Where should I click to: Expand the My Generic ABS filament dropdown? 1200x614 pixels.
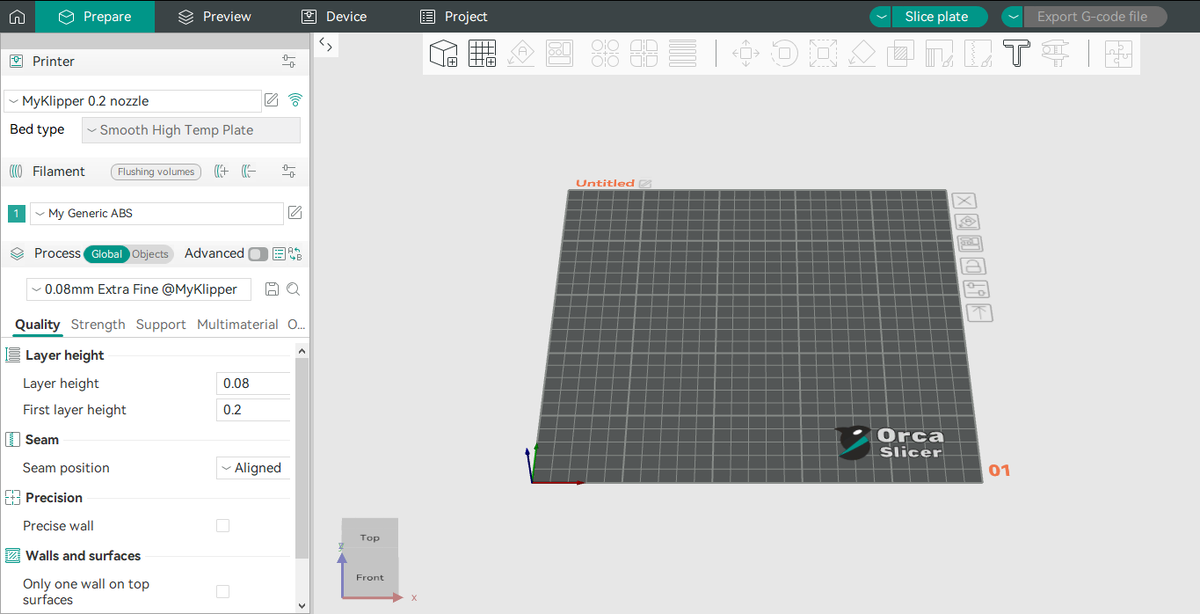[x=157, y=213]
